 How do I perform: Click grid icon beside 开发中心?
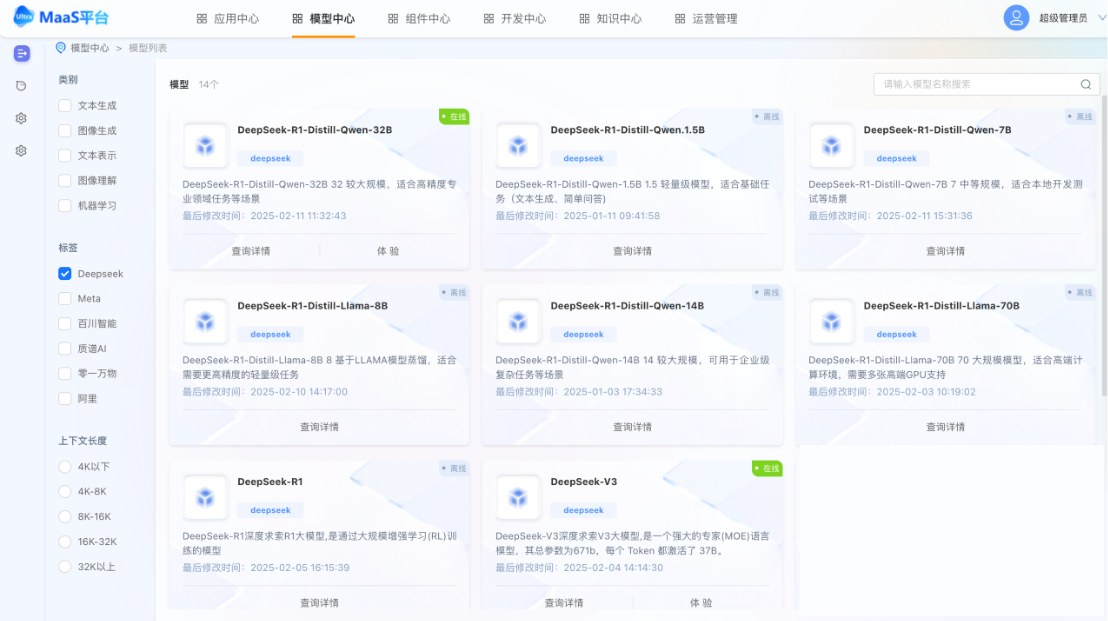488,19
